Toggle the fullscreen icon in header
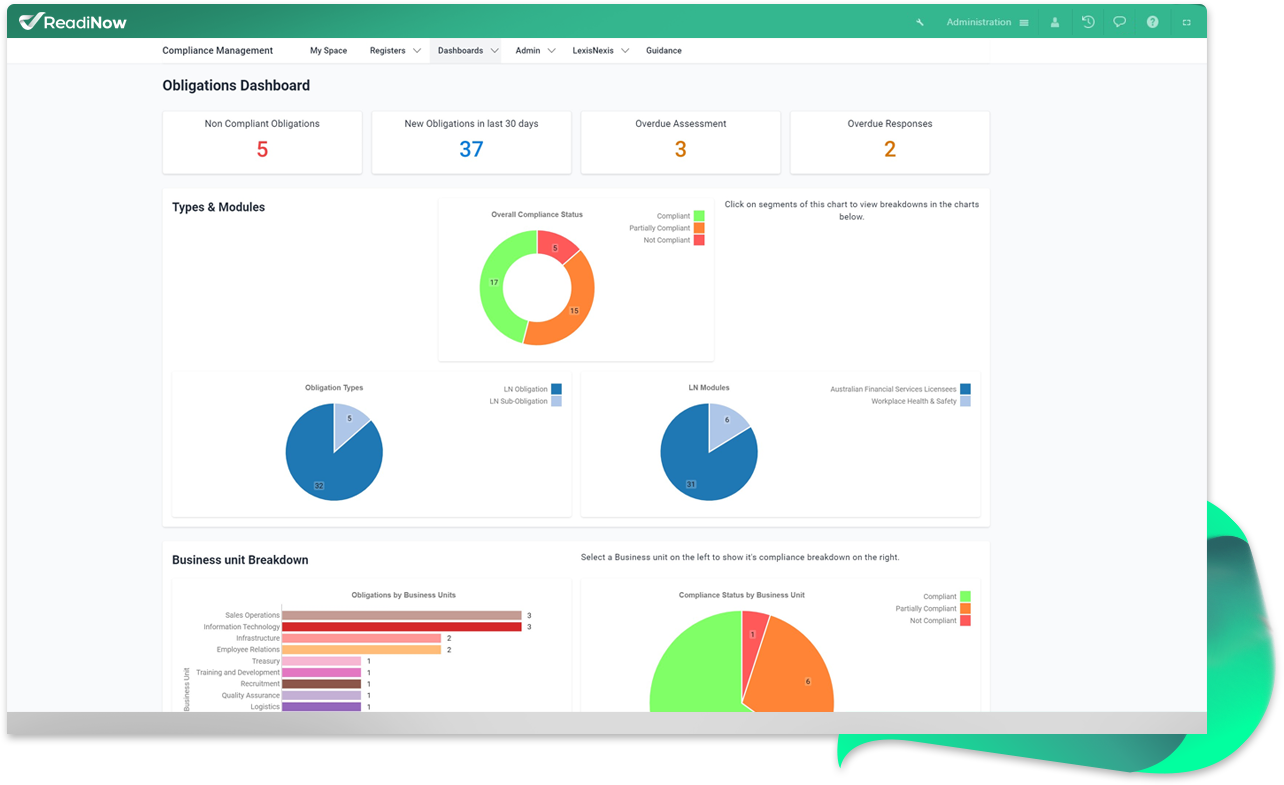The image size is (1284, 785). [x=1187, y=22]
